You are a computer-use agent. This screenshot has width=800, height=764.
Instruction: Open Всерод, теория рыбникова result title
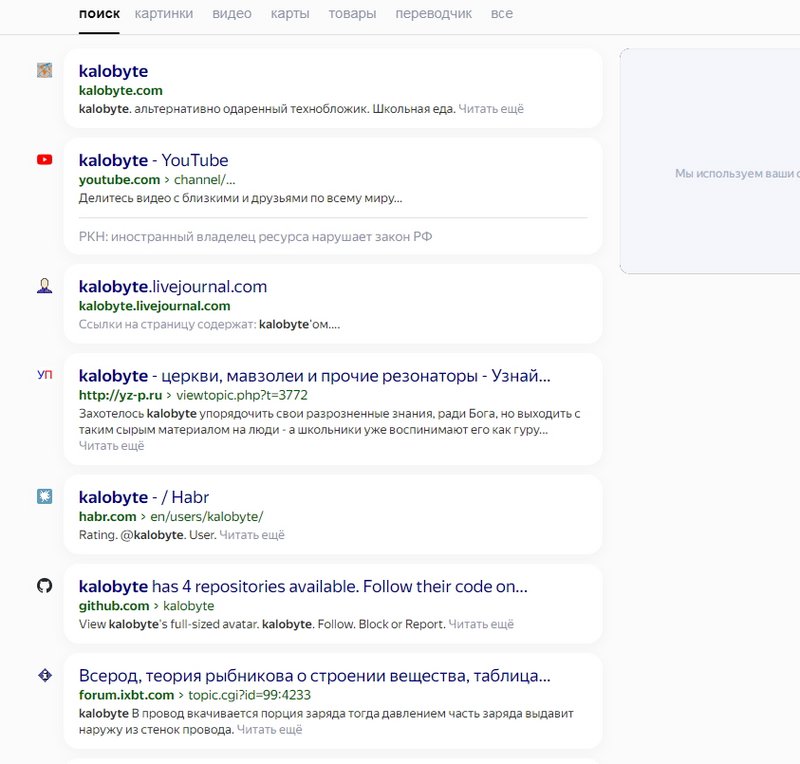coord(315,676)
